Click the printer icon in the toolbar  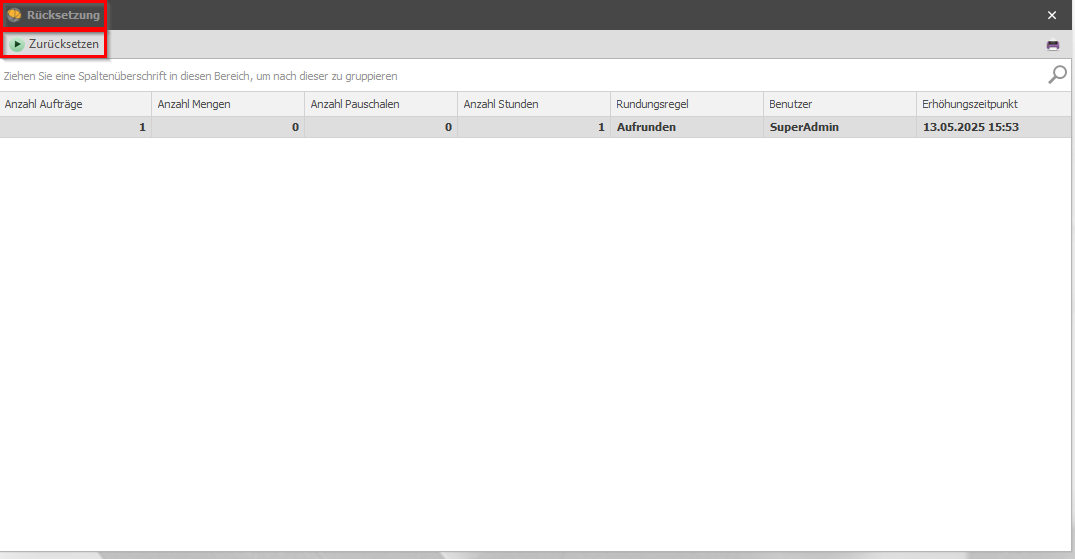pos(1053,45)
